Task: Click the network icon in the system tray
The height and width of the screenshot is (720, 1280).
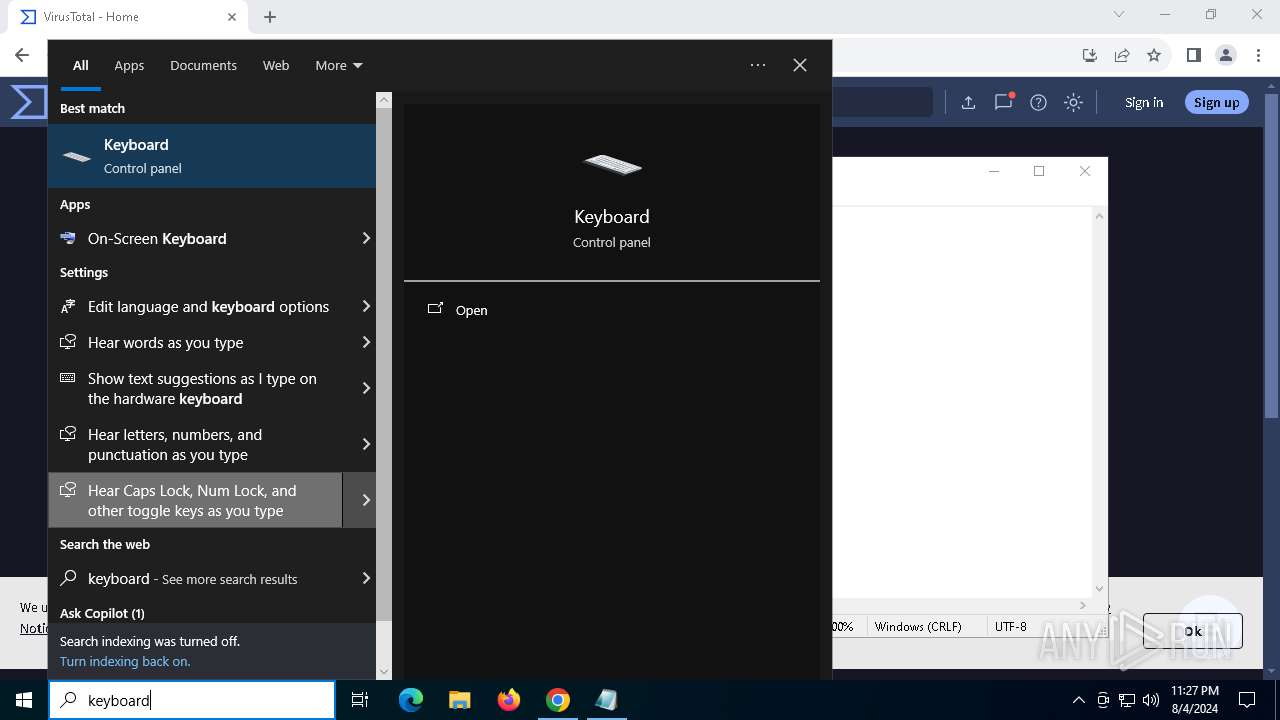Action: coord(1127,700)
